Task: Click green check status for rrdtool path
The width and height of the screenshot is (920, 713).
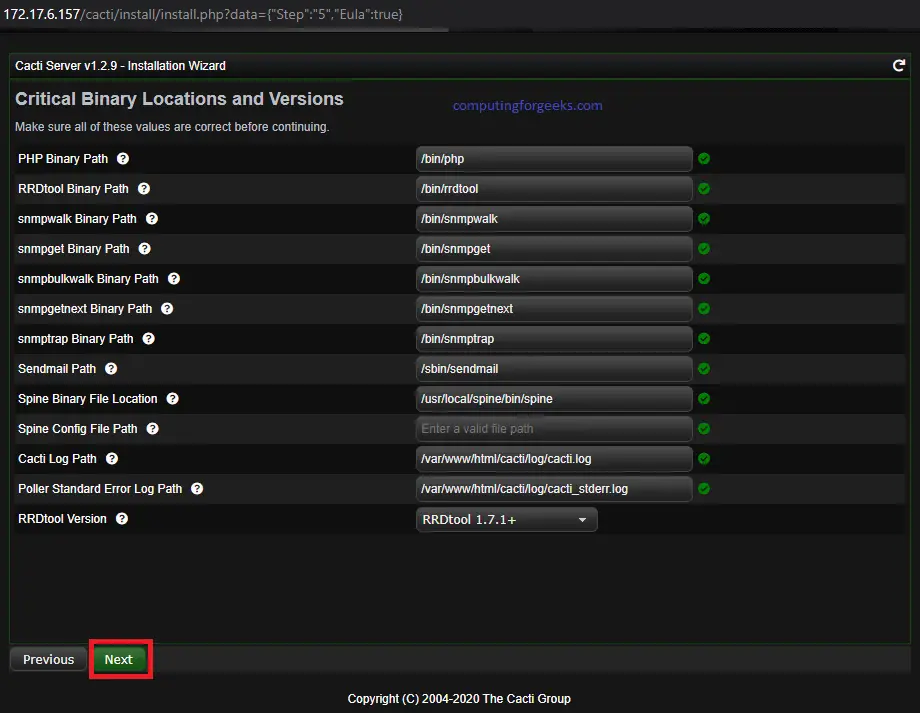Action: click(x=704, y=188)
